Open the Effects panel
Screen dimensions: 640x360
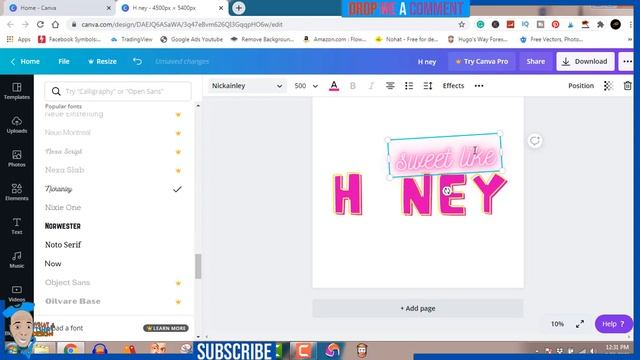tap(453, 86)
